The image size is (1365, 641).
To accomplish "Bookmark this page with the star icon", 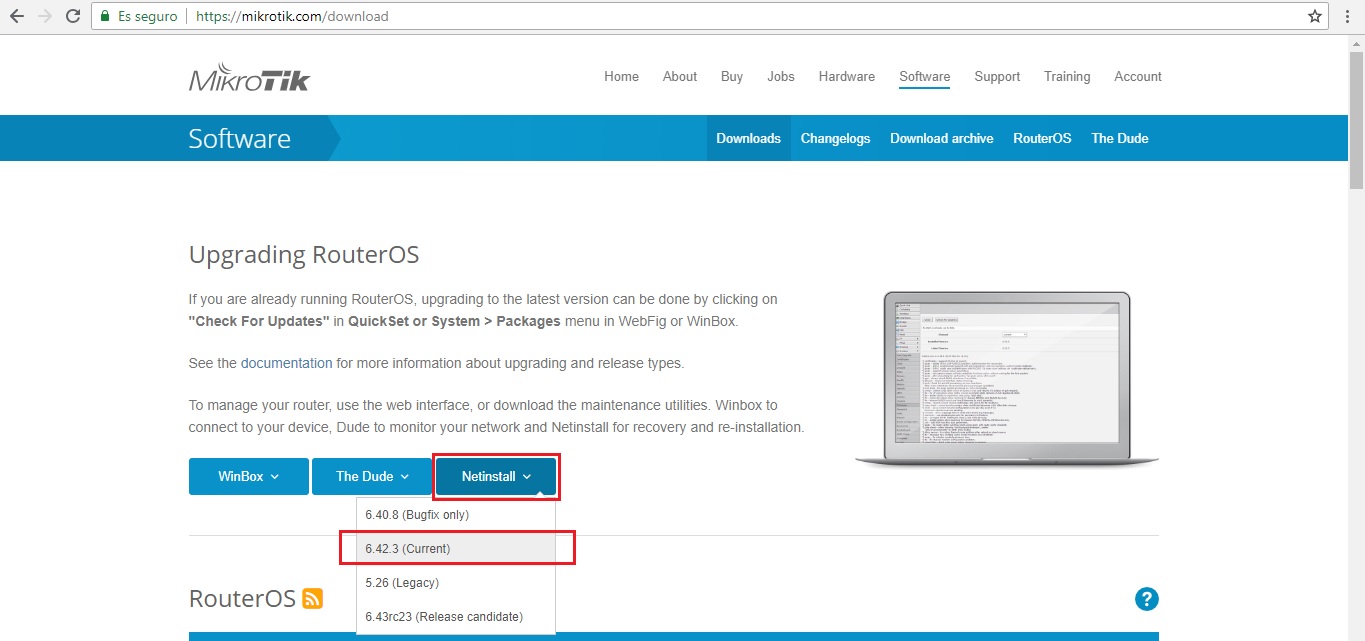I will [x=1315, y=16].
